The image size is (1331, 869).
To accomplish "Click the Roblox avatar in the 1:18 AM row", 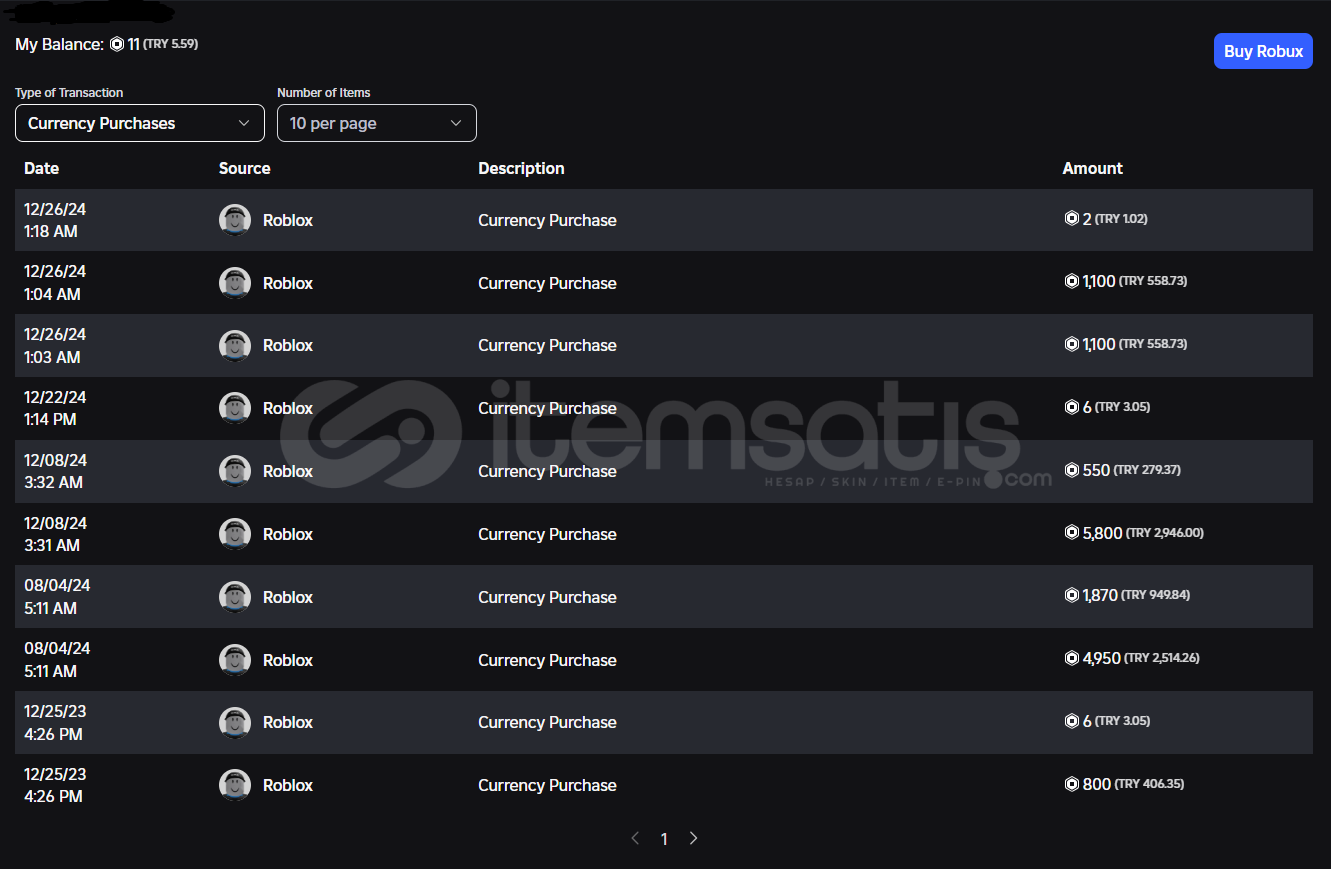I will pos(235,220).
